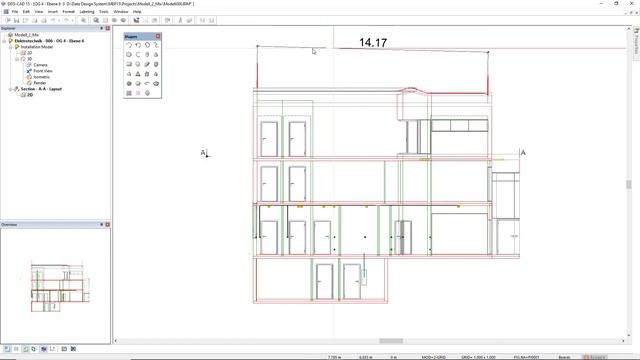This screenshot has width=640, height=360.
Task: Select the circle shape in the Shapes palette
Action: click(x=129, y=55)
